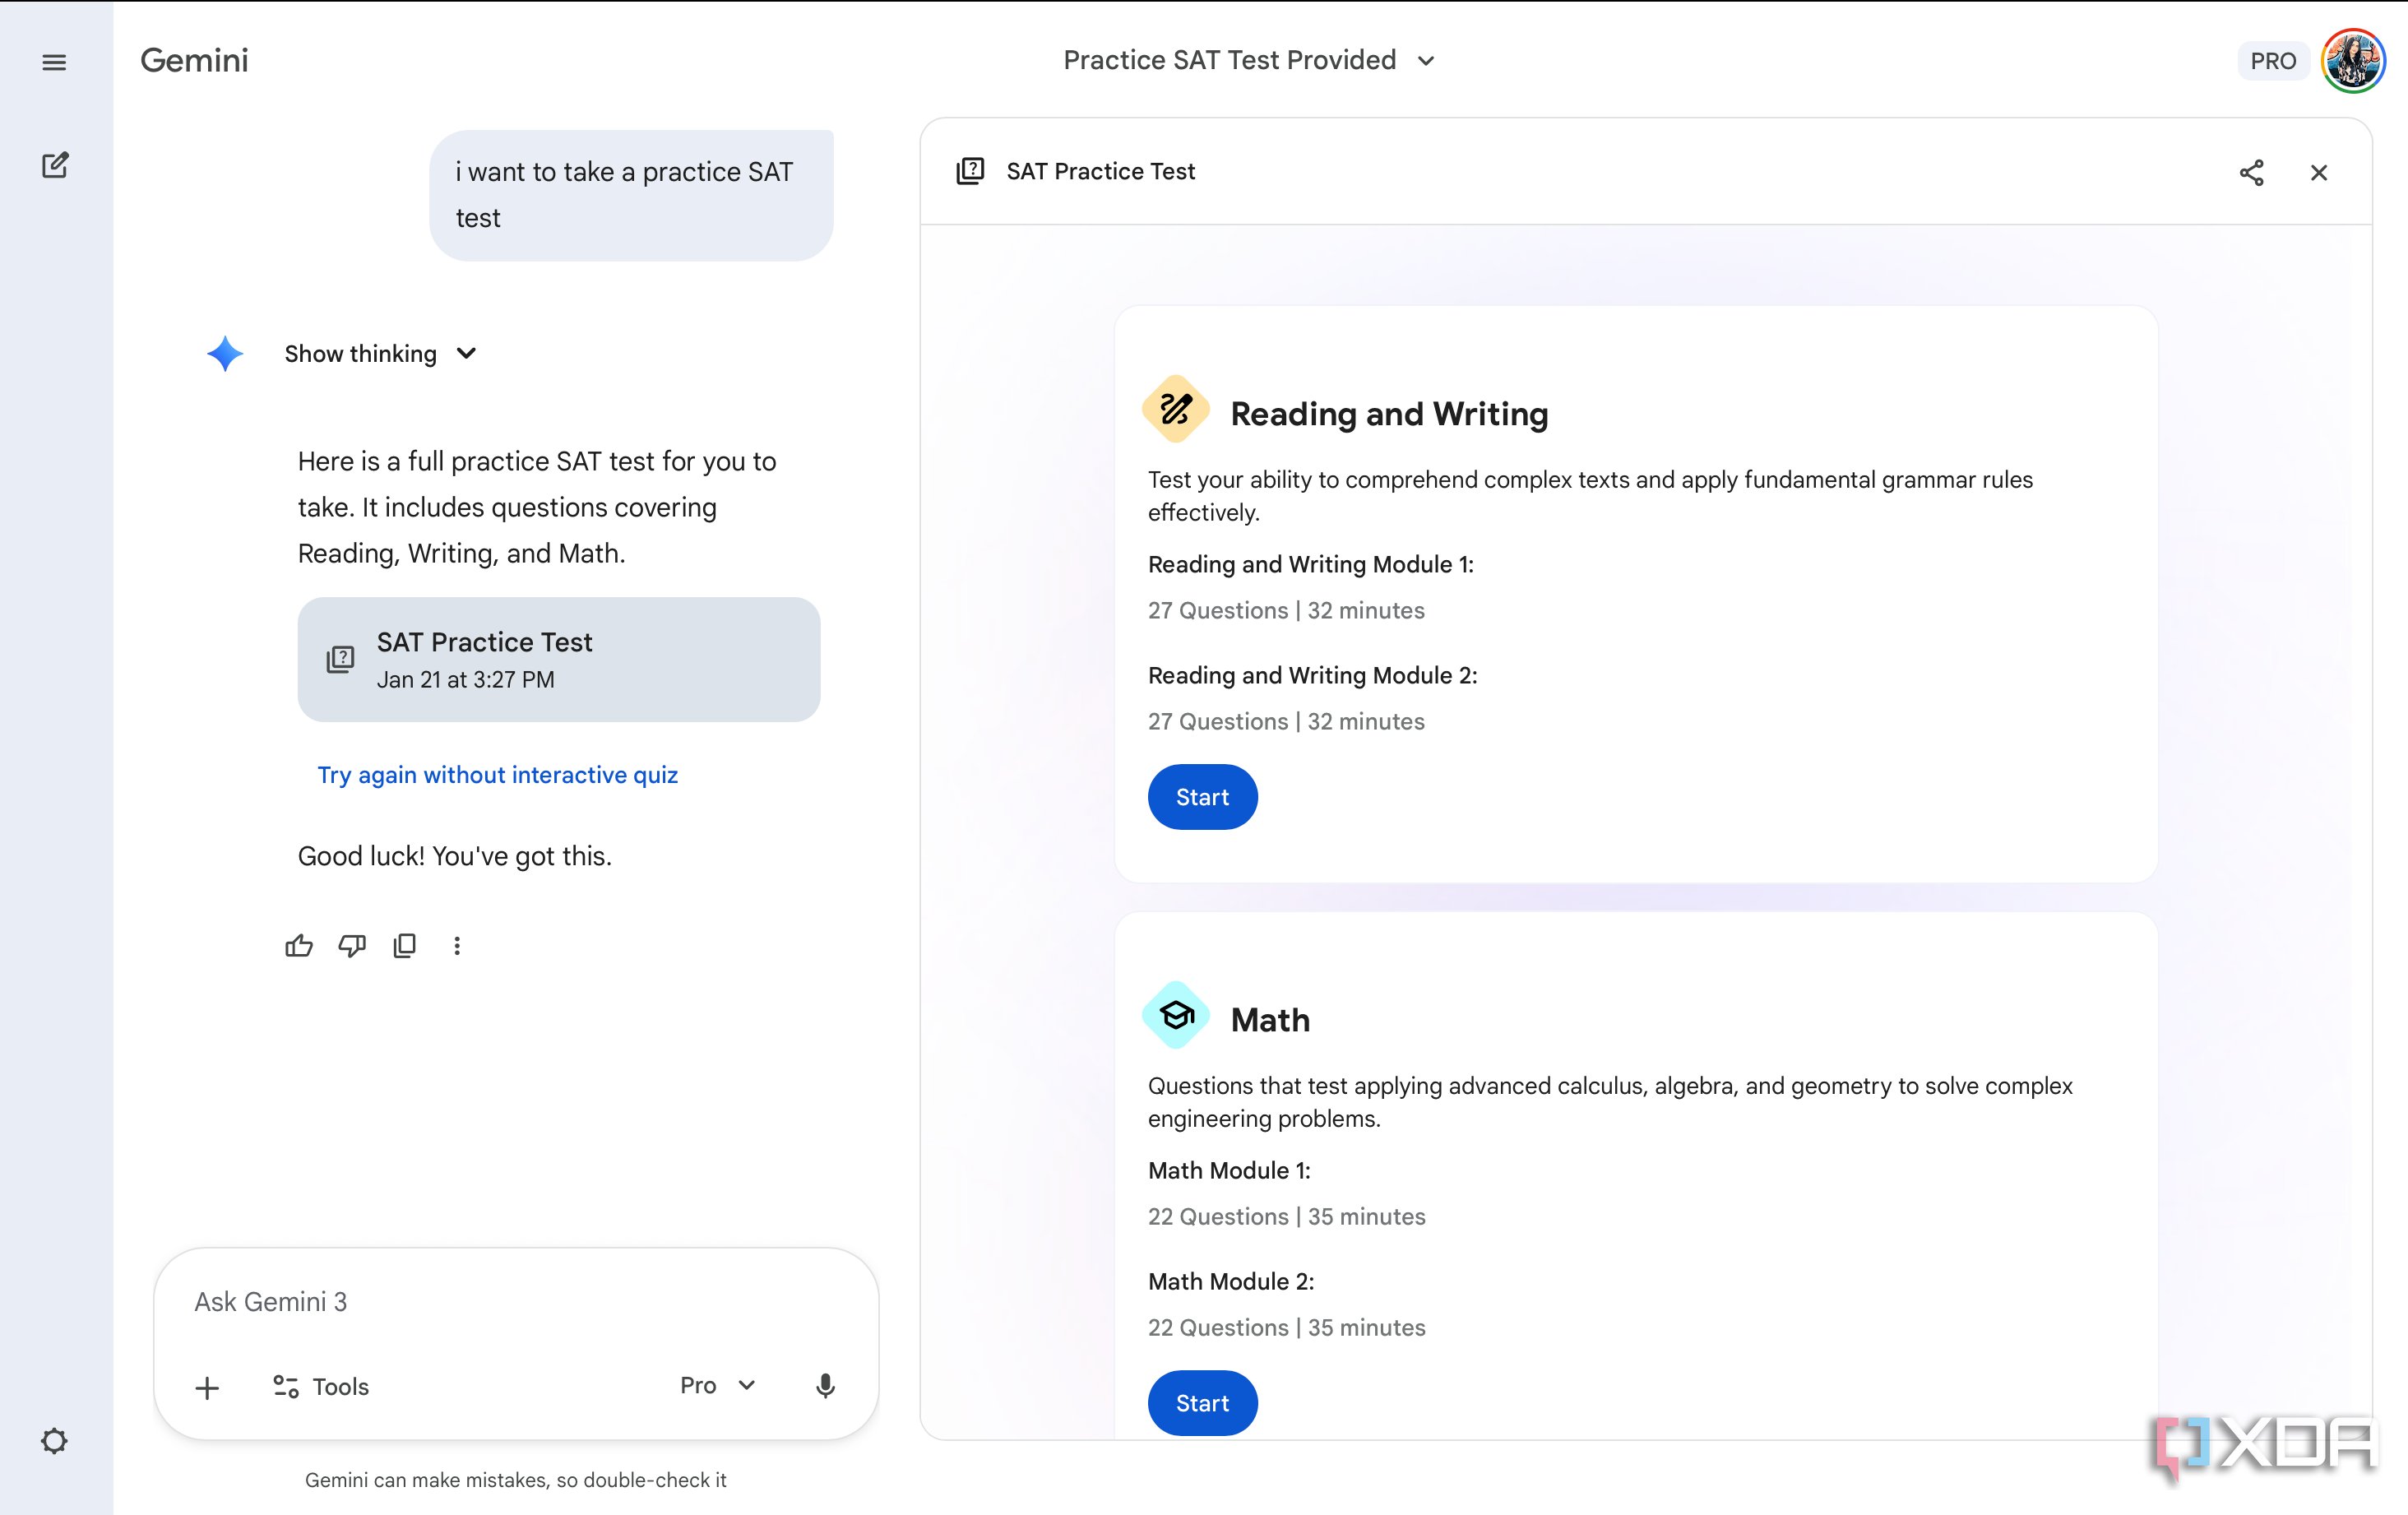Open settings gear in sidebar
Image resolution: width=2408 pixels, height=1515 pixels.
tap(54, 1440)
